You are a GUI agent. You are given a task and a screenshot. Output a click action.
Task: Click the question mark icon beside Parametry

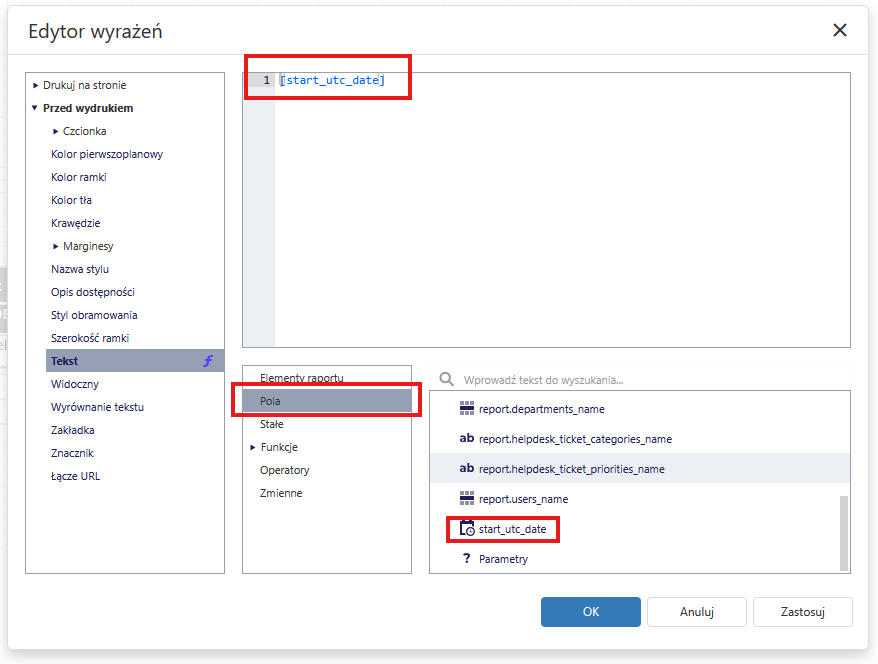pos(466,558)
